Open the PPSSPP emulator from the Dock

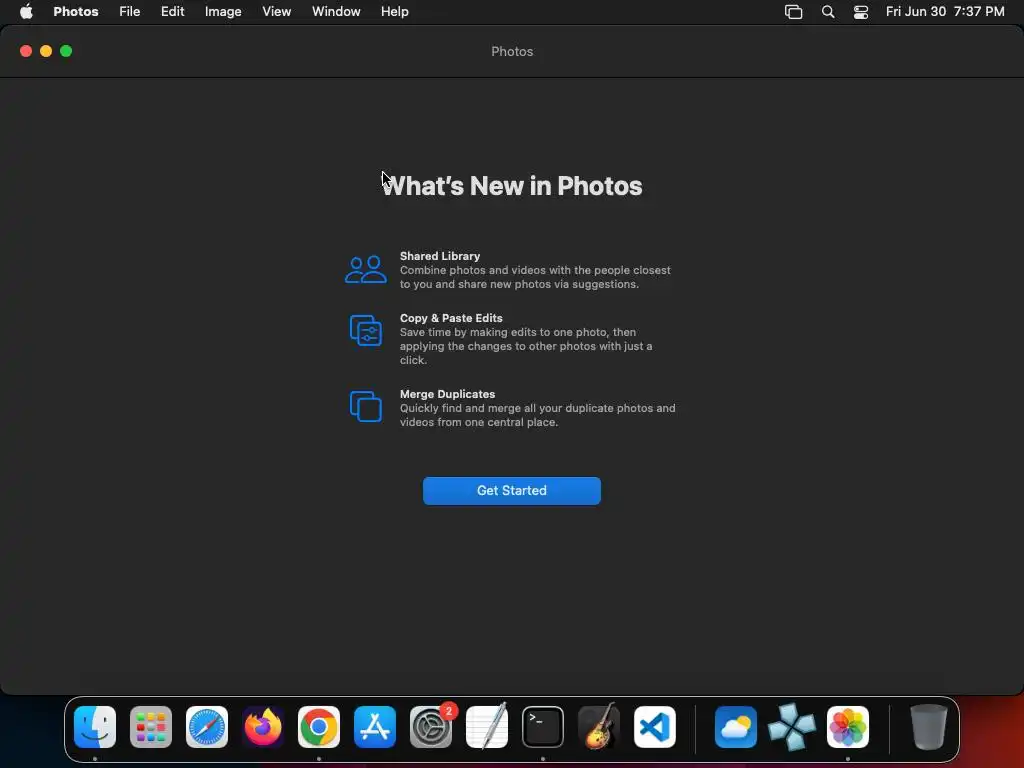(792, 727)
